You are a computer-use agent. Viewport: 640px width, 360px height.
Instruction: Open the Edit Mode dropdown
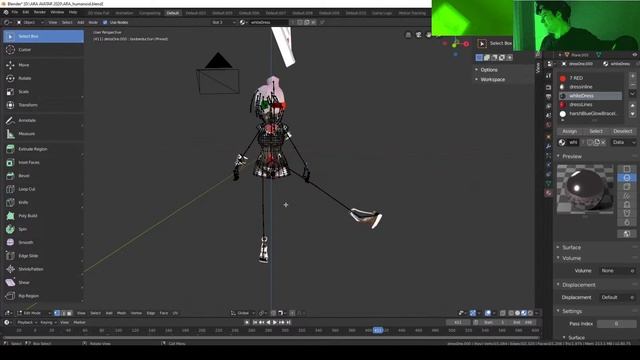(34, 313)
